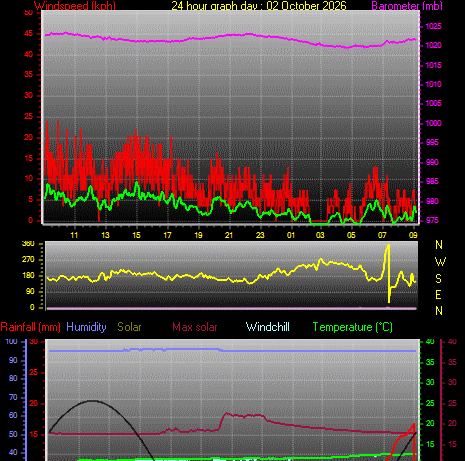Click the Solar legend label
Screen dimensions: 465x461
(x=129, y=327)
